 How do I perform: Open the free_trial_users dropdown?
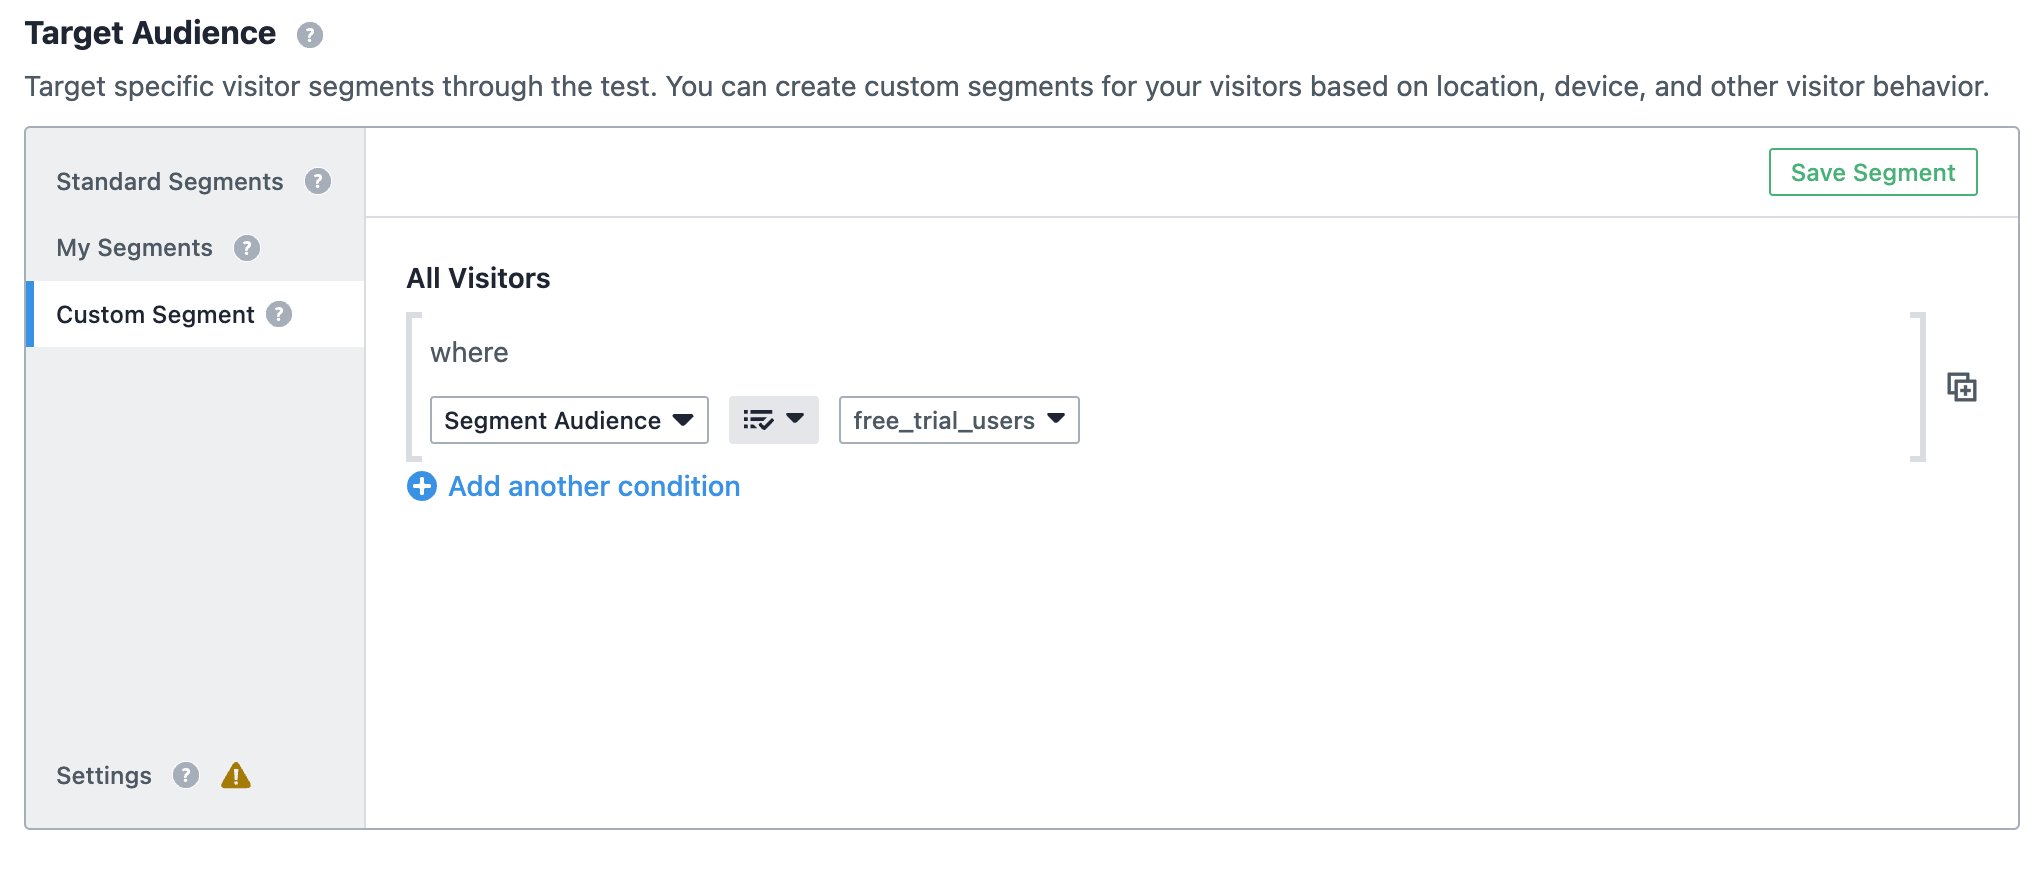(959, 420)
